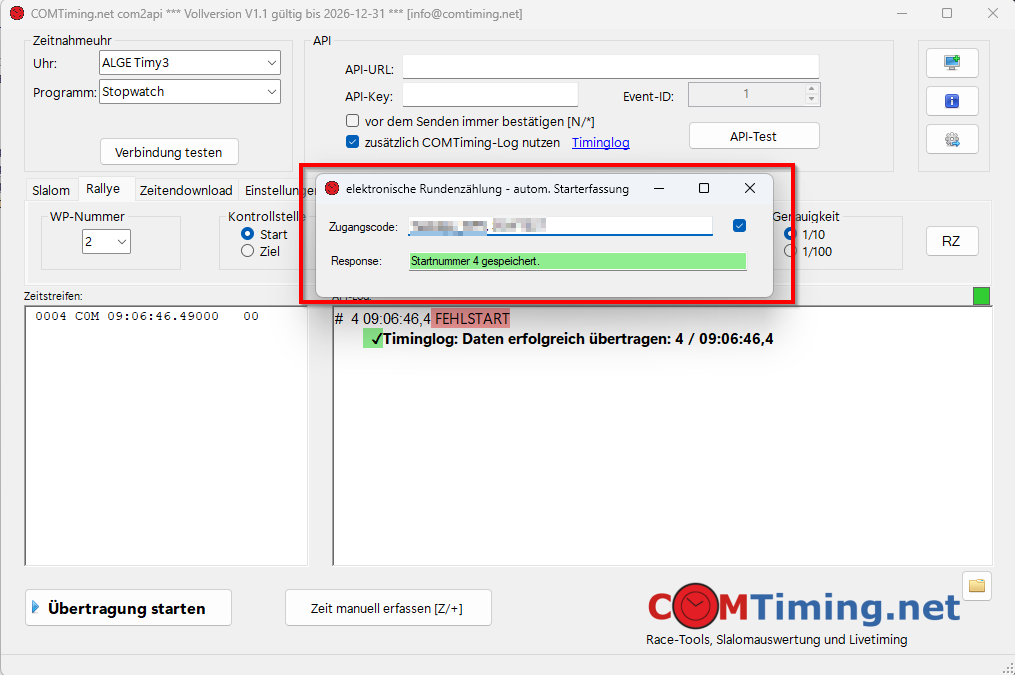Select the Ziel radio button

(248, 252)
